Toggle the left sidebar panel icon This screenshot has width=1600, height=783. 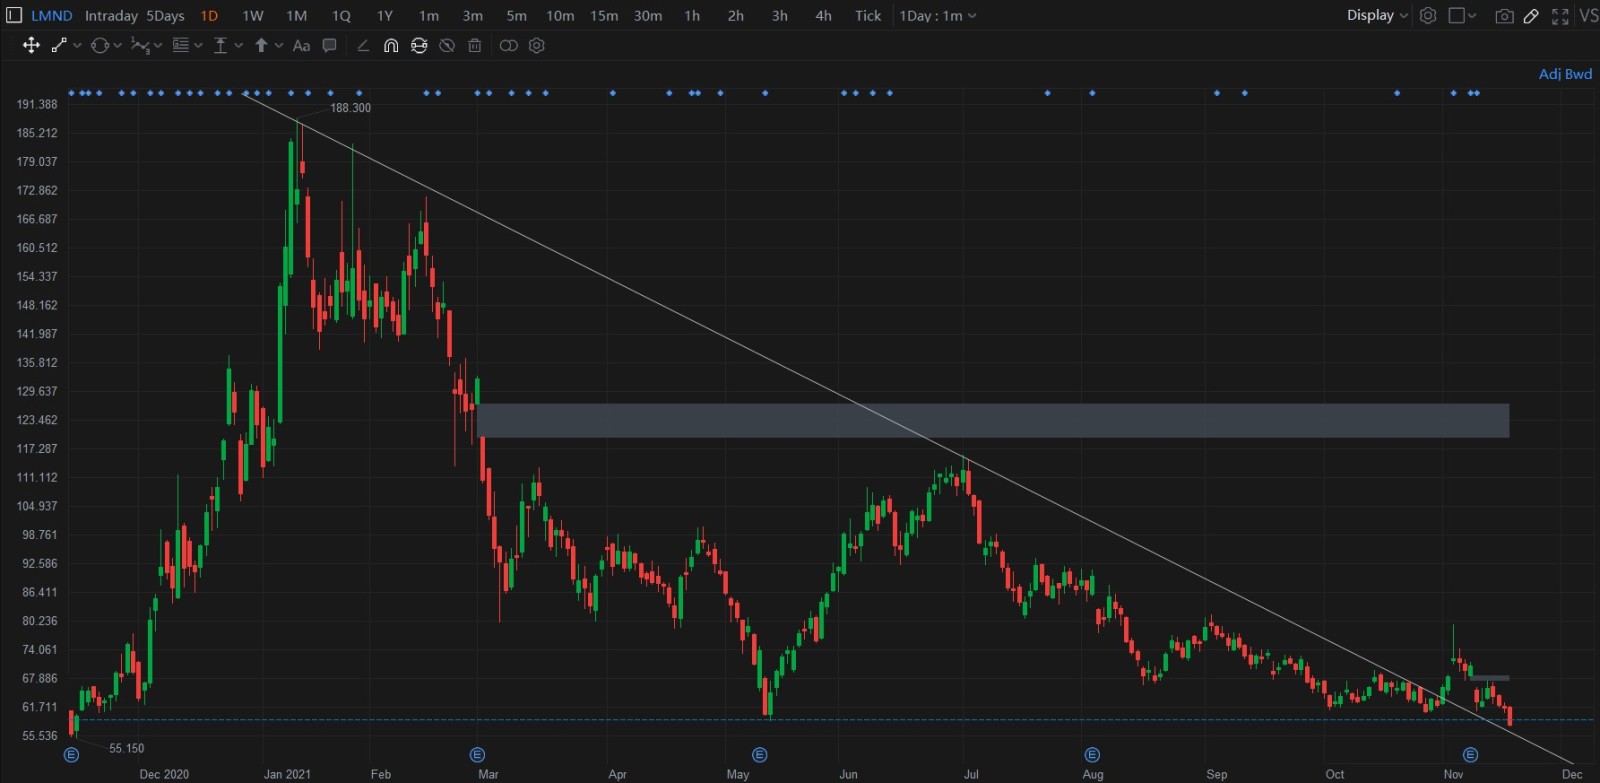tap(14, 15)
